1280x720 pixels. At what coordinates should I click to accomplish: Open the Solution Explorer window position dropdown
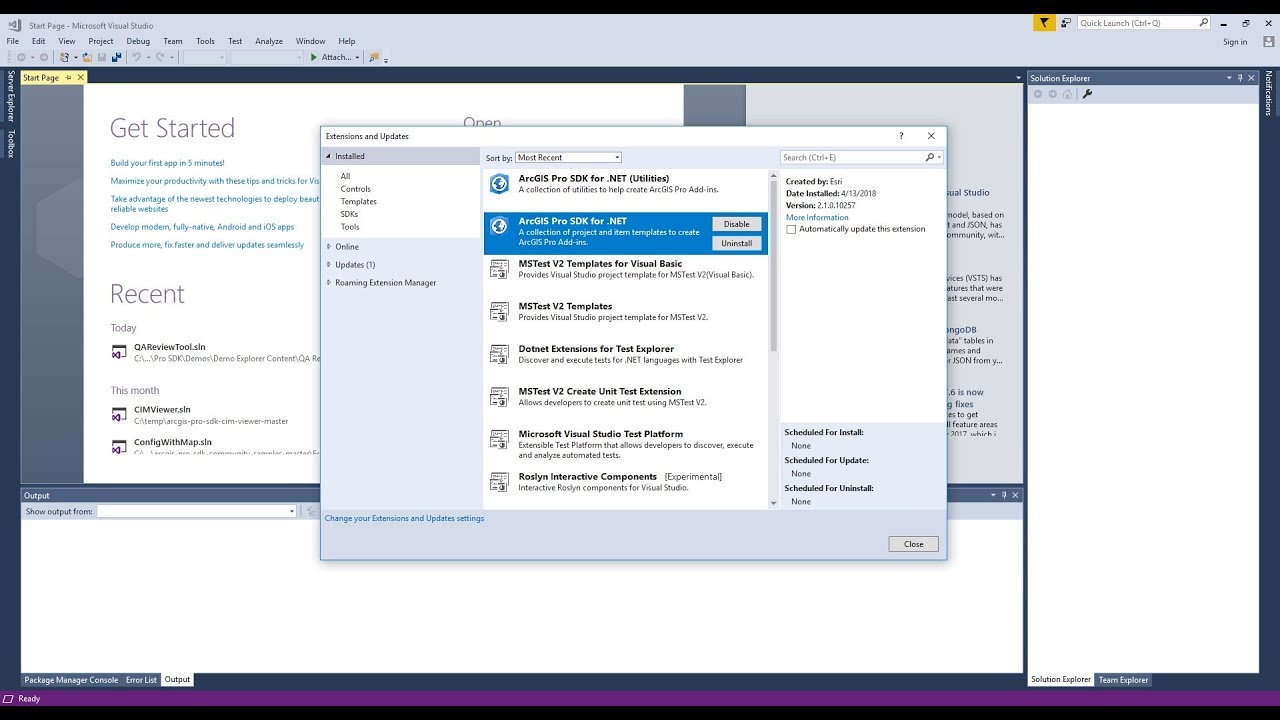1229,78
